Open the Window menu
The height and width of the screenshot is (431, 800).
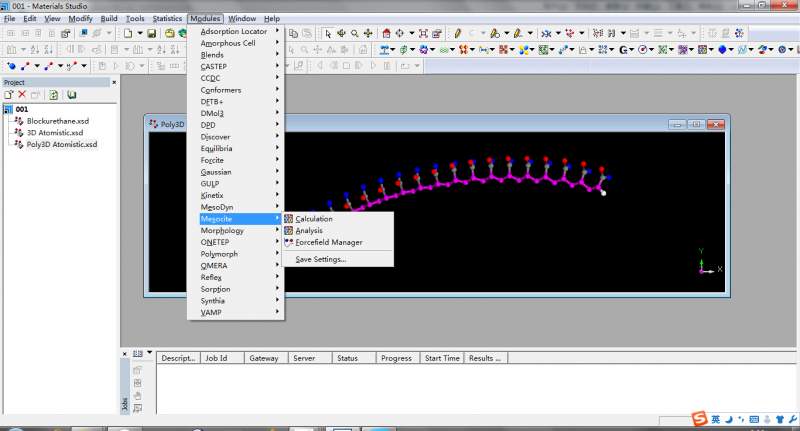(242, 18)
